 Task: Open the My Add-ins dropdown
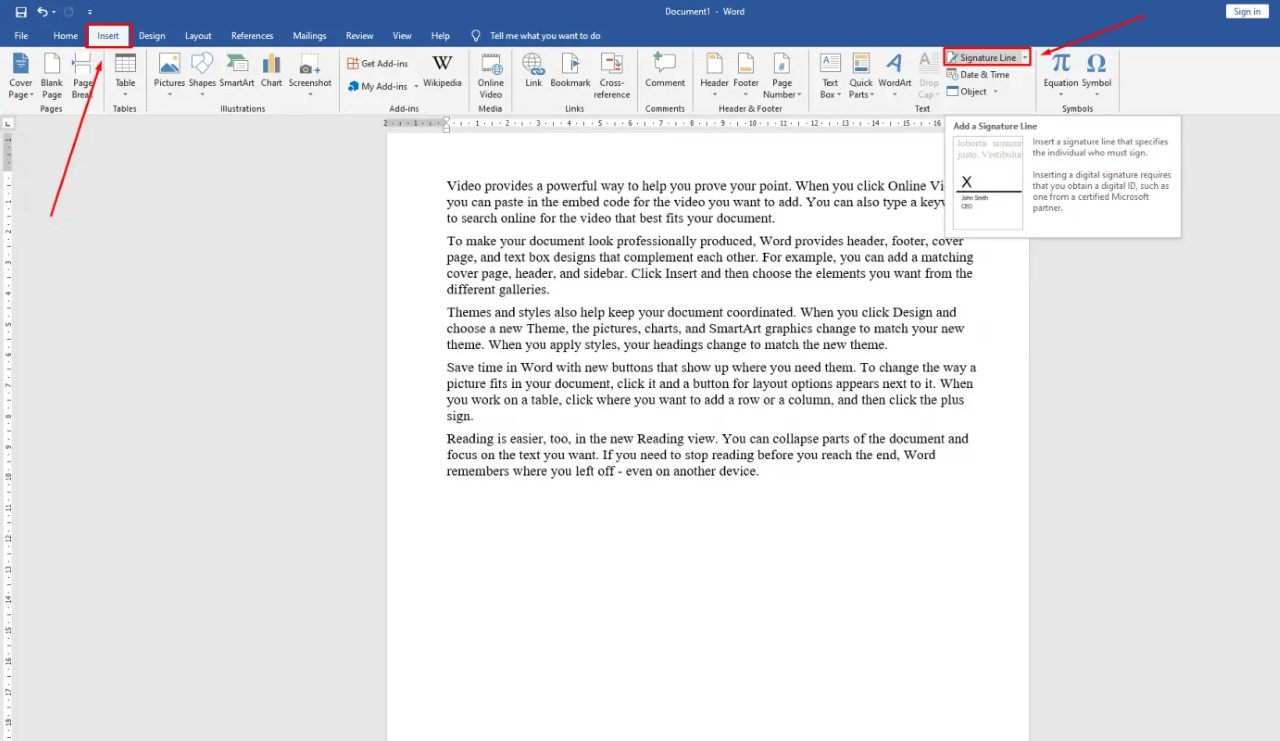(416, 87)
